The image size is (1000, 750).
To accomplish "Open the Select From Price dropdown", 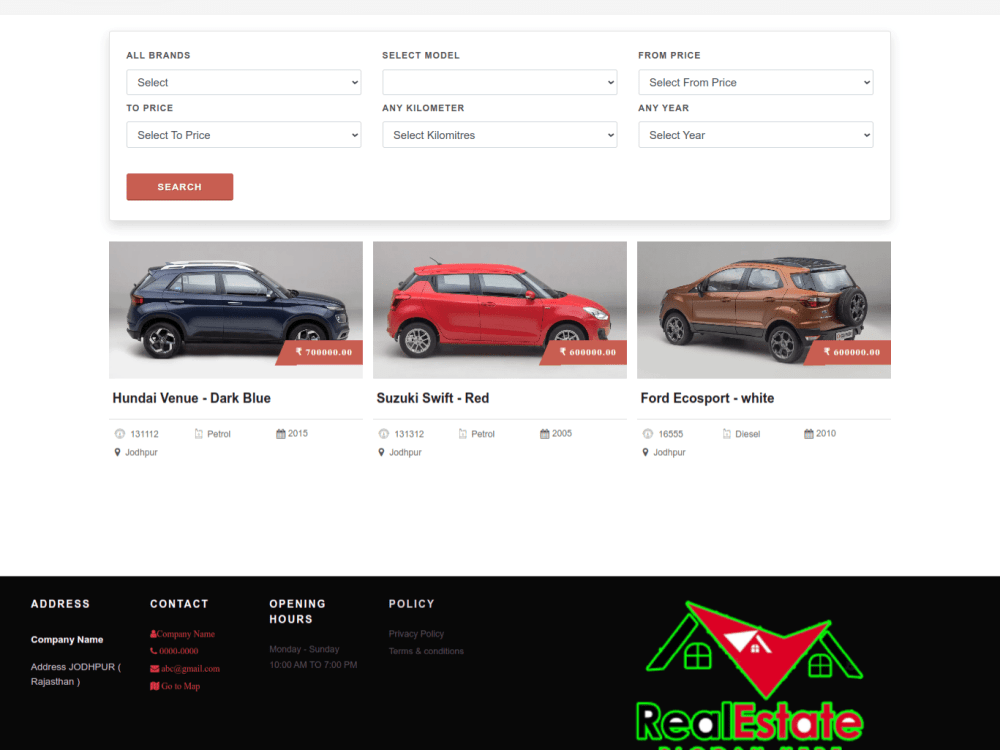I will (x=756, y=82).
